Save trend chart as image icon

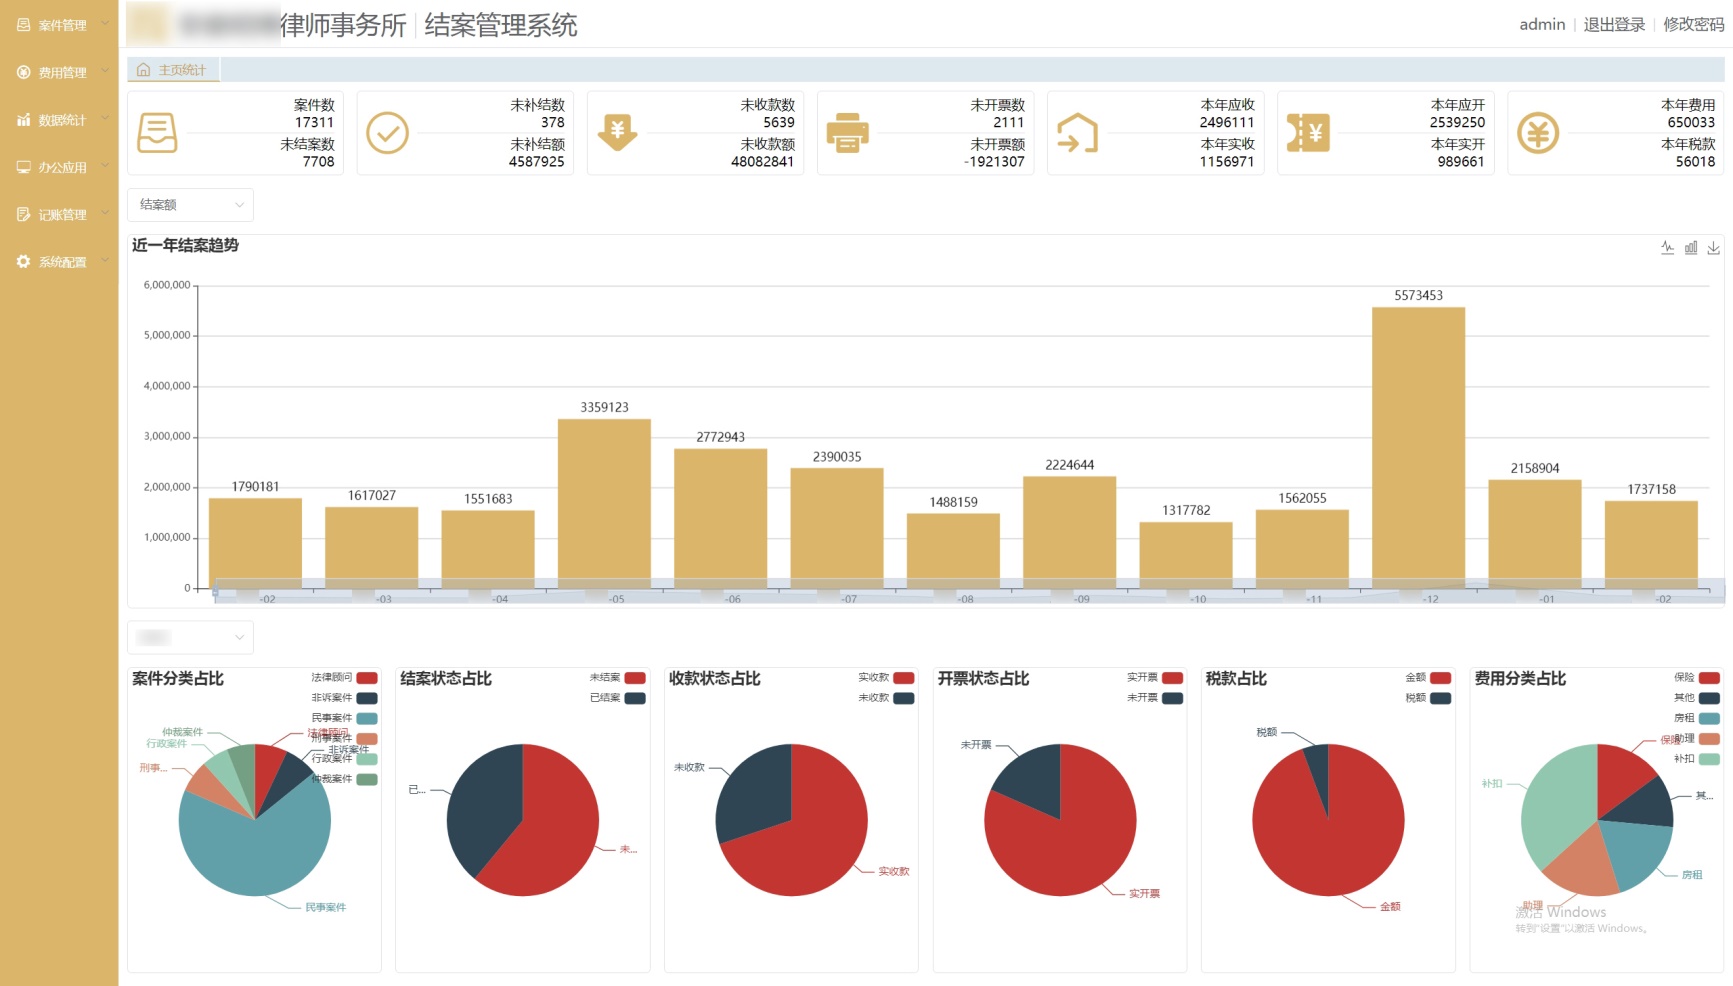(1713, 247)
